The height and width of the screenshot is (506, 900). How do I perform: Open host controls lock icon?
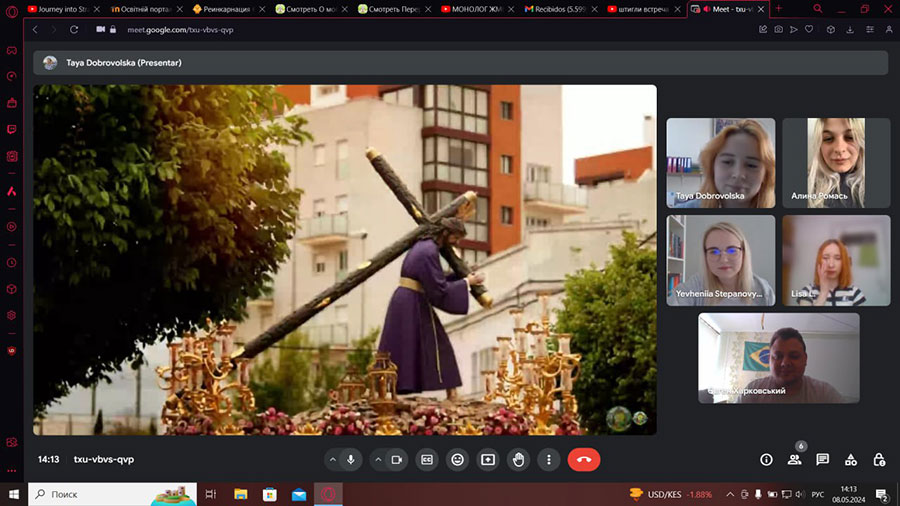pyautogui.click(x=878, y=460)
